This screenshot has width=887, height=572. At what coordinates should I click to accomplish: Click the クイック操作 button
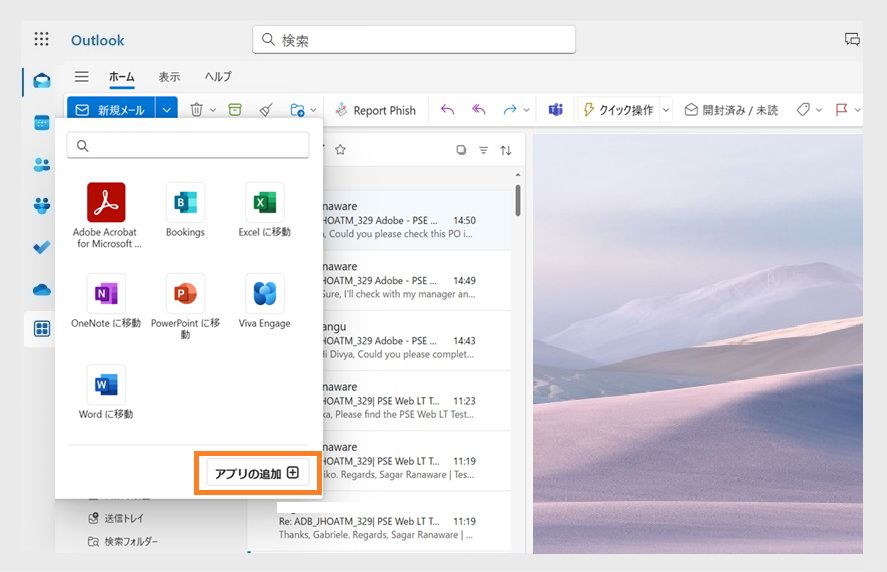619,110
